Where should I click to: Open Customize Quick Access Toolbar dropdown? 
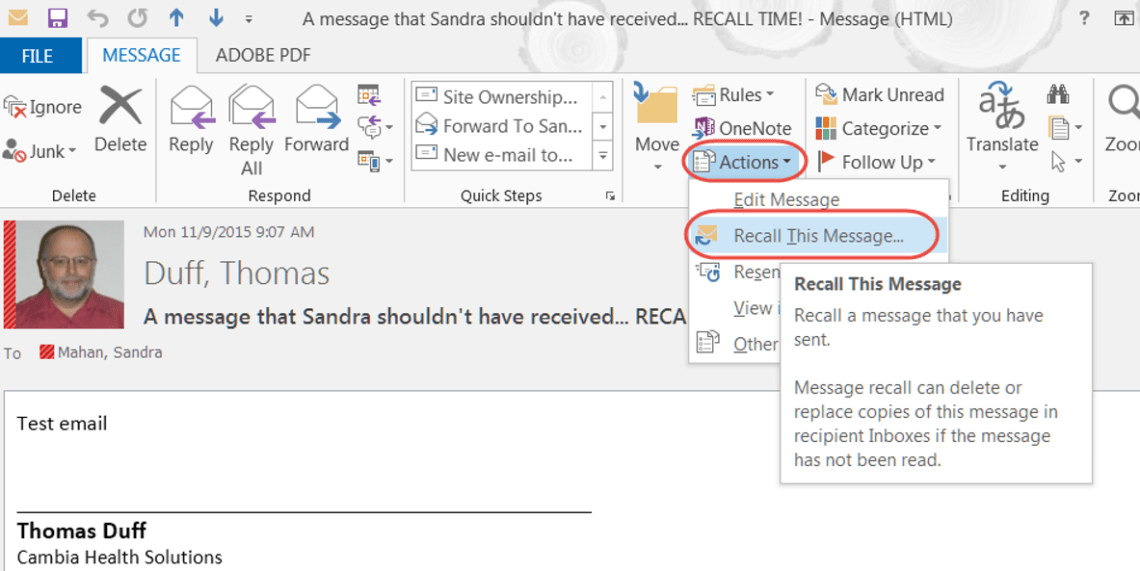249,19
